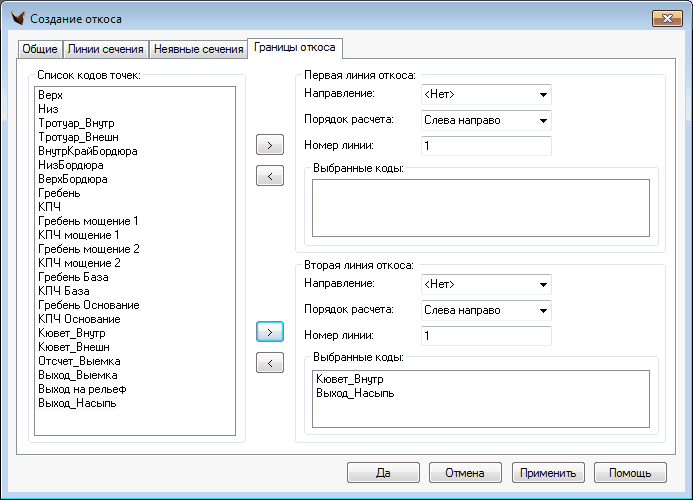Expand the second line Порядок расчета dropdown
This screenshot has width=693, height=500.
[x=486, y=310]
